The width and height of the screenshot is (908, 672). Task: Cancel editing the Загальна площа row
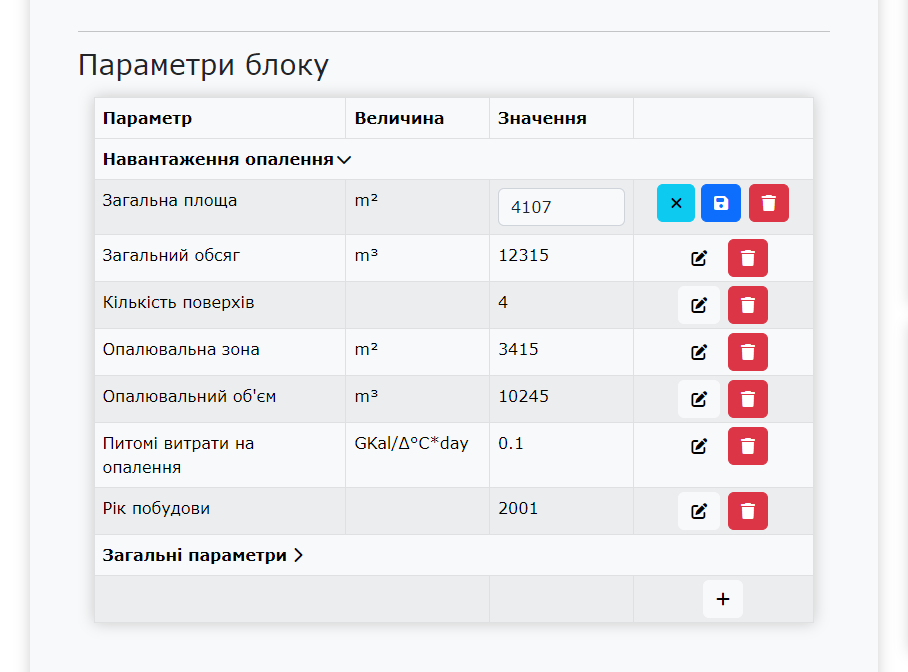[x=675, y=203]
